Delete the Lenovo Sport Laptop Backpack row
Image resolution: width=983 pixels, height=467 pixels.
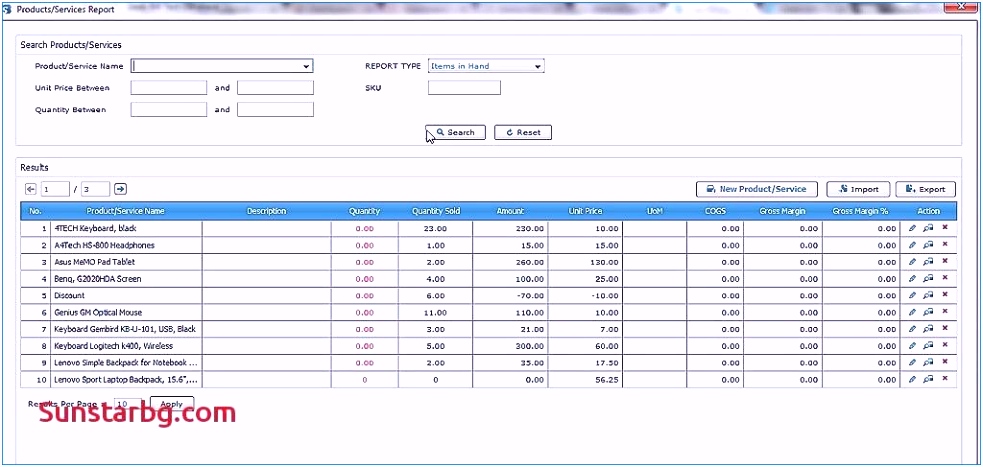point(945,379)
